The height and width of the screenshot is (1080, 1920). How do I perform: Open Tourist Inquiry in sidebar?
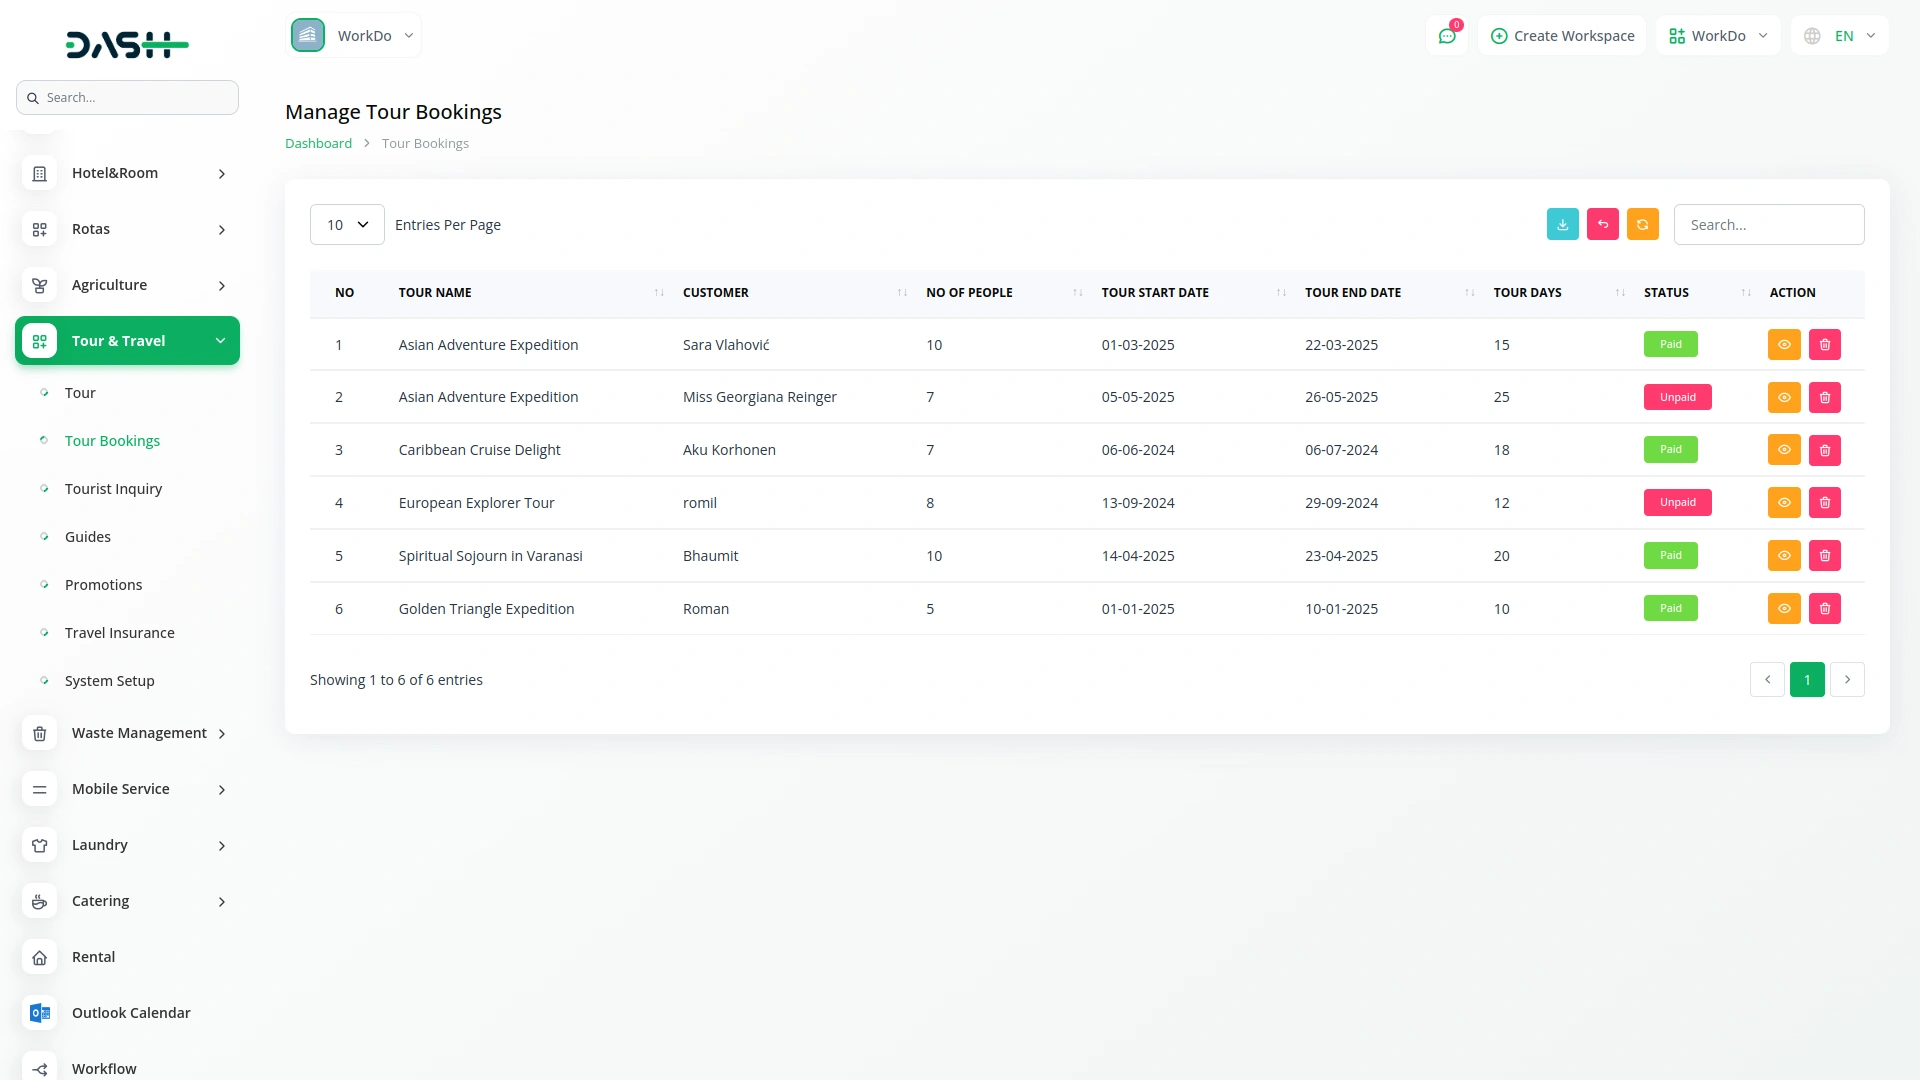[x=113, y=489]
